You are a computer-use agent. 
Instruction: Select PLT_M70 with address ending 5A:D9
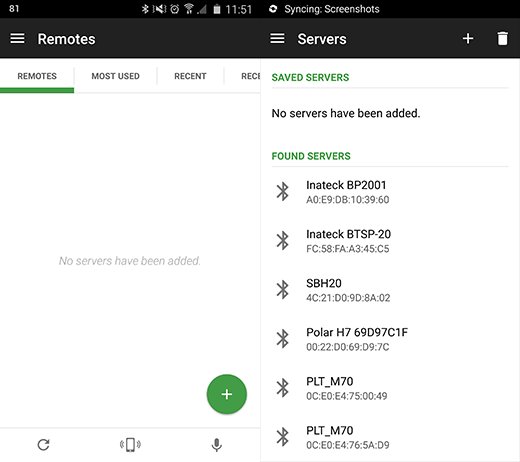(390, 437)
